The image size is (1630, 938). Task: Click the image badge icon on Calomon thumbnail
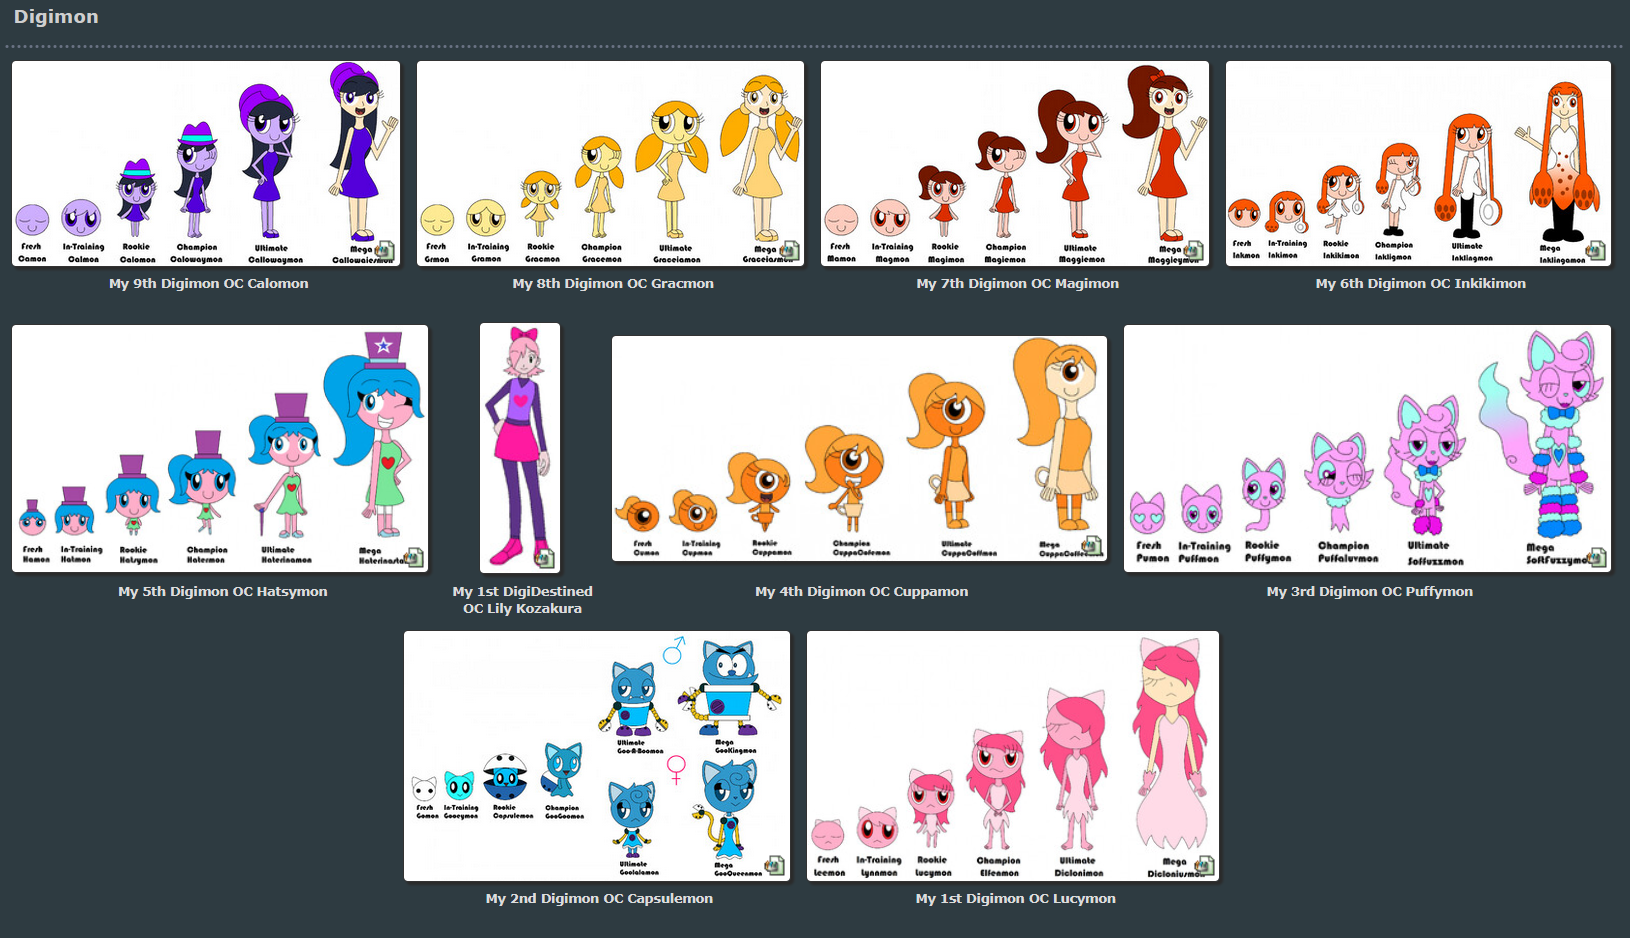click(x=385, y=251)
